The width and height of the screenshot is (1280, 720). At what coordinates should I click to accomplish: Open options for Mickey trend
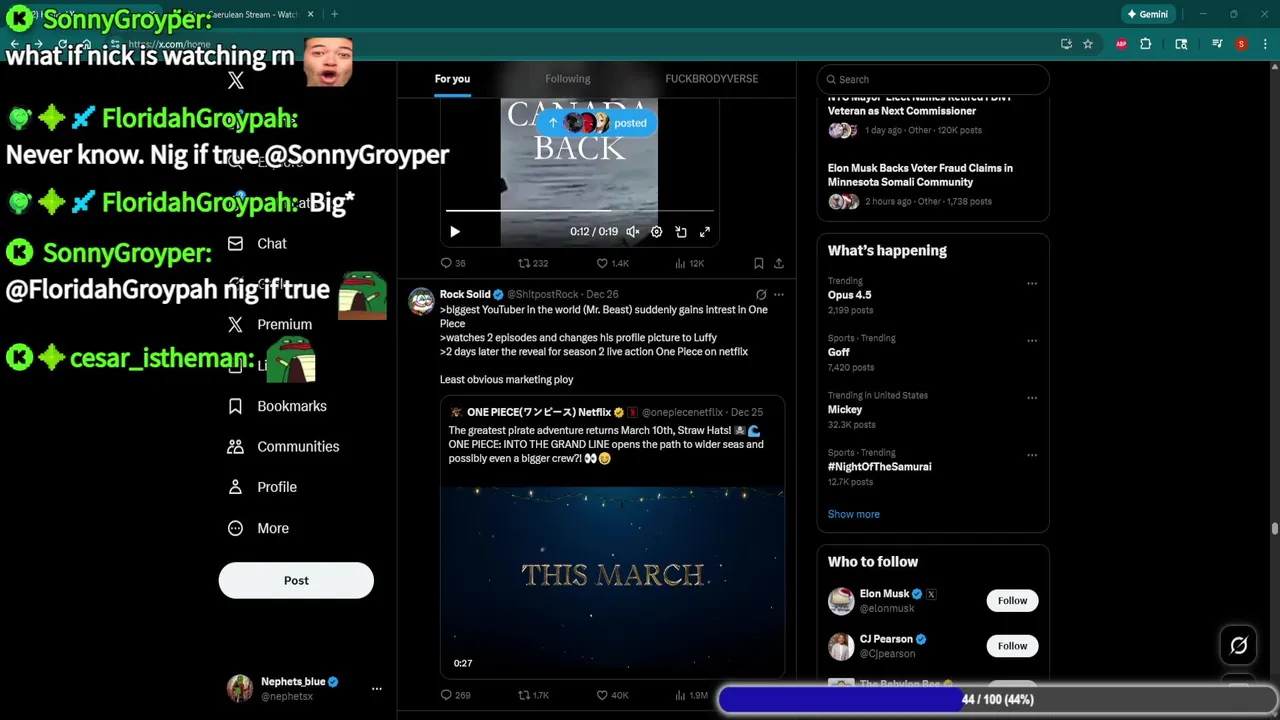pyautogui.click(x=1032, y=397)
